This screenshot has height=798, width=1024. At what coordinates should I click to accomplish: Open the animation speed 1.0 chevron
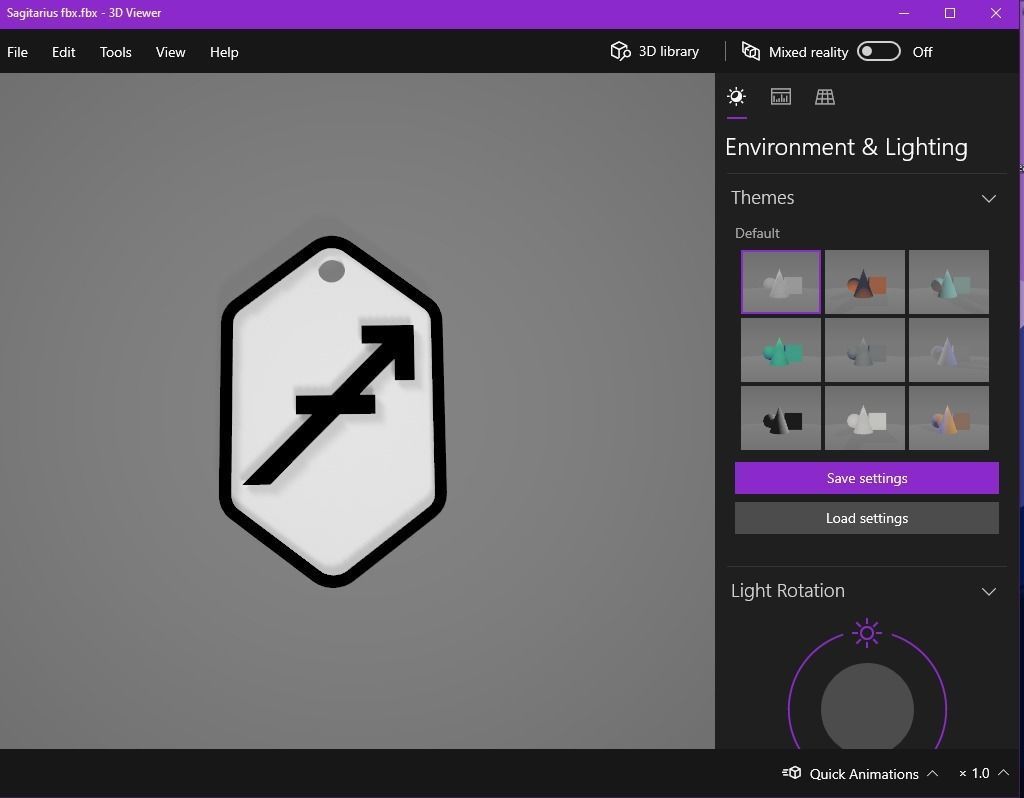[x=1003, y=773]
